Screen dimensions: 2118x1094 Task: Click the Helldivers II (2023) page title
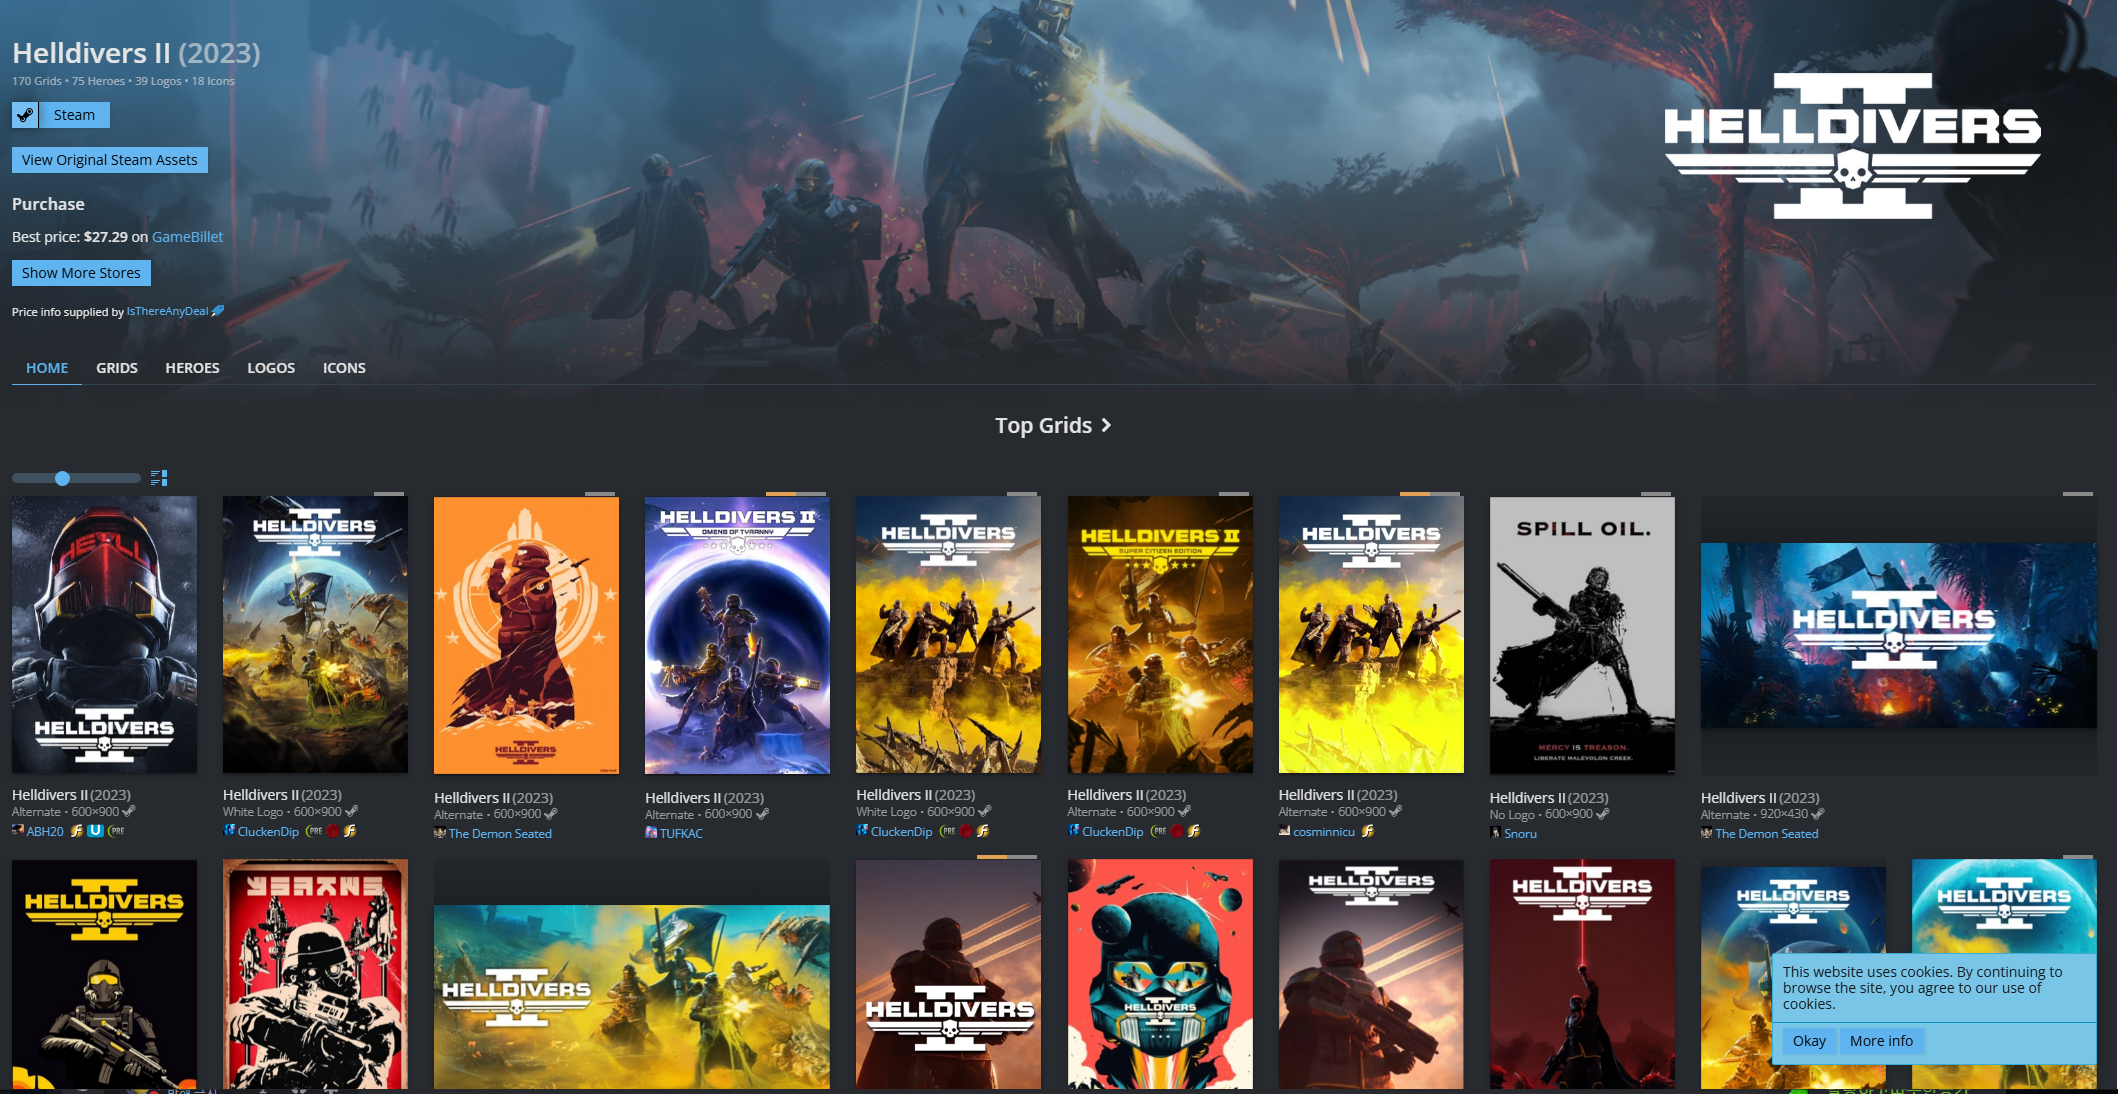136,53
